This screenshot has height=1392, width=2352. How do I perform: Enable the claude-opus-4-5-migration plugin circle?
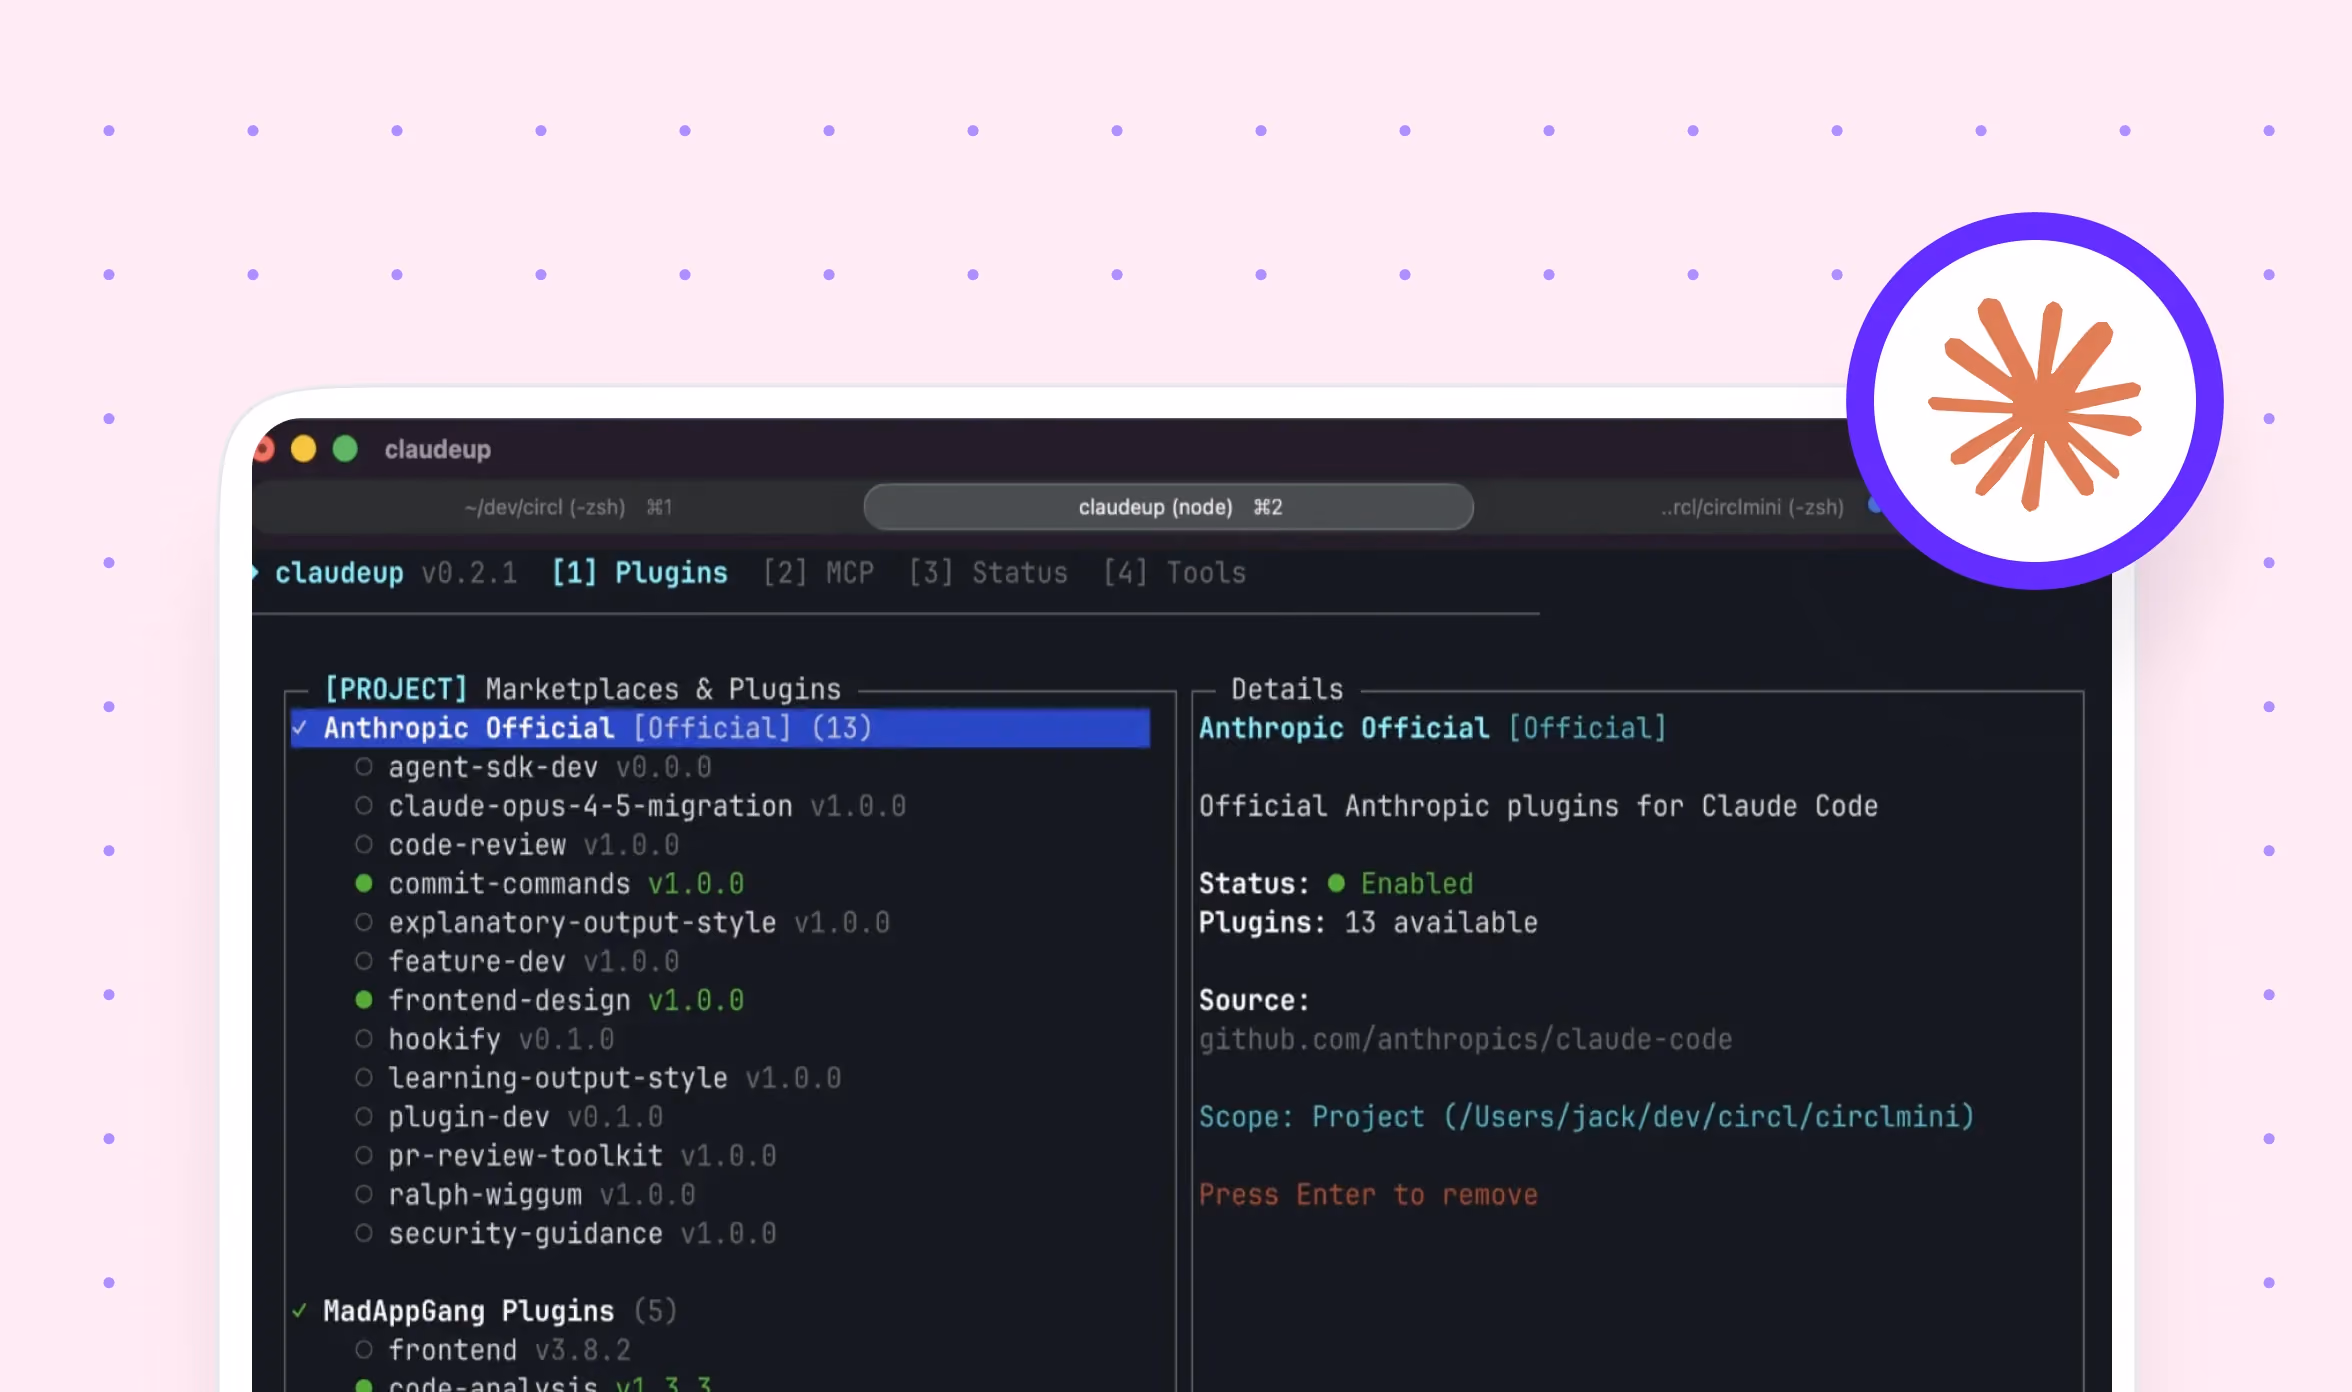coord(364,806)
